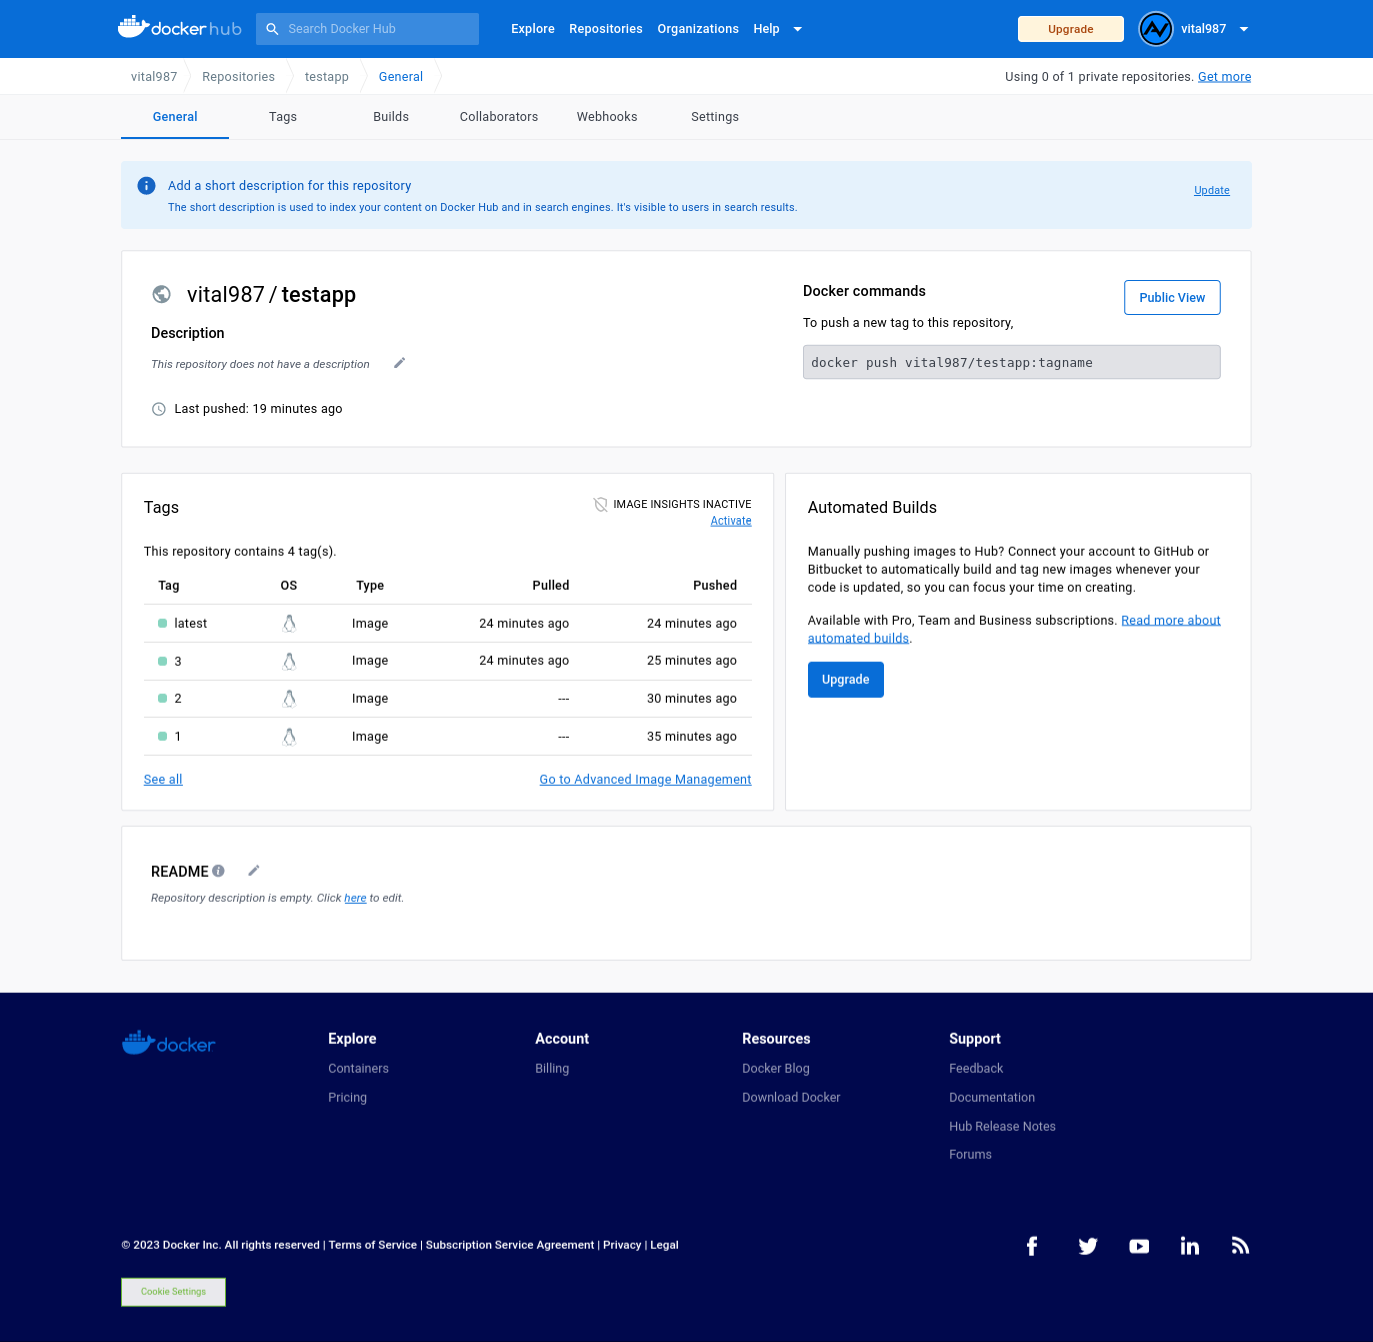Open the footer Privacy link
The image size is (1373, 1342).
622,1246
